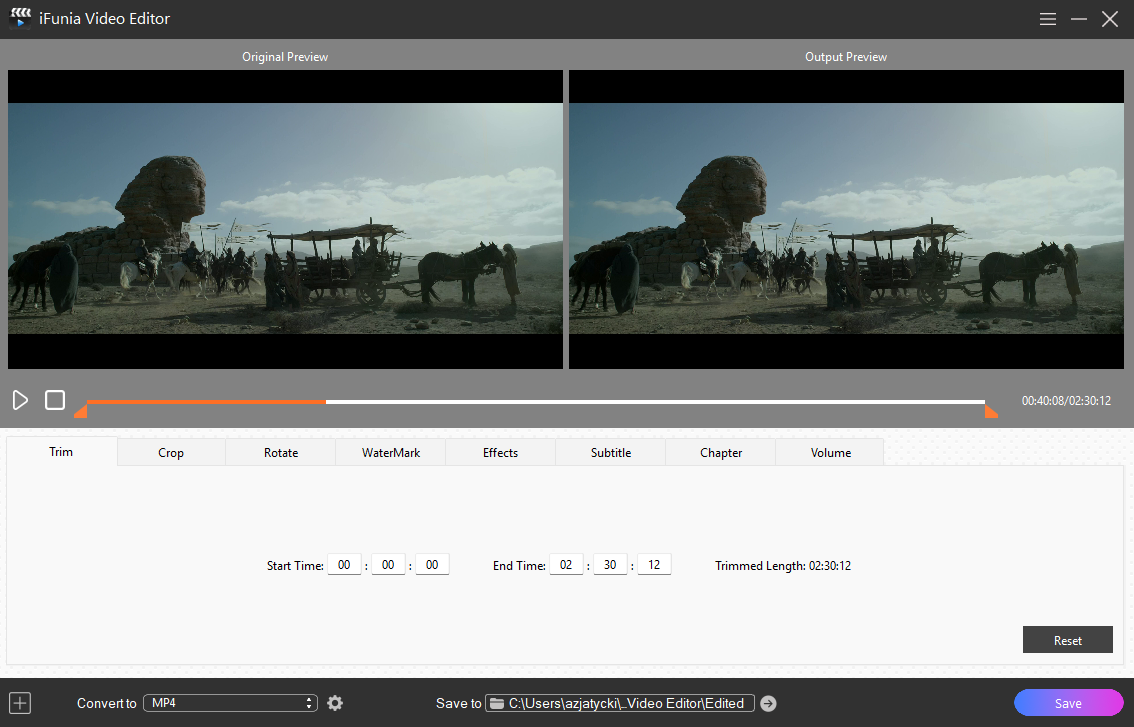1134x727 pixels.
Task: Open the WaterMark tab
Action: (x=391, y=452)
